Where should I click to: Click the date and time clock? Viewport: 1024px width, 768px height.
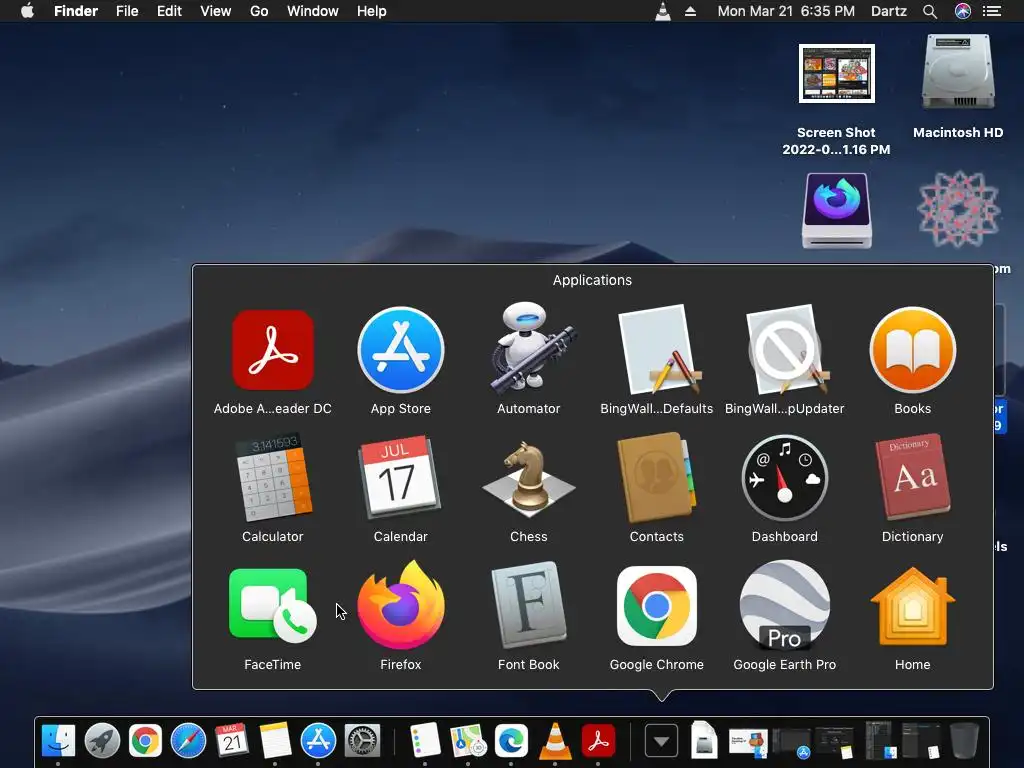786,11
